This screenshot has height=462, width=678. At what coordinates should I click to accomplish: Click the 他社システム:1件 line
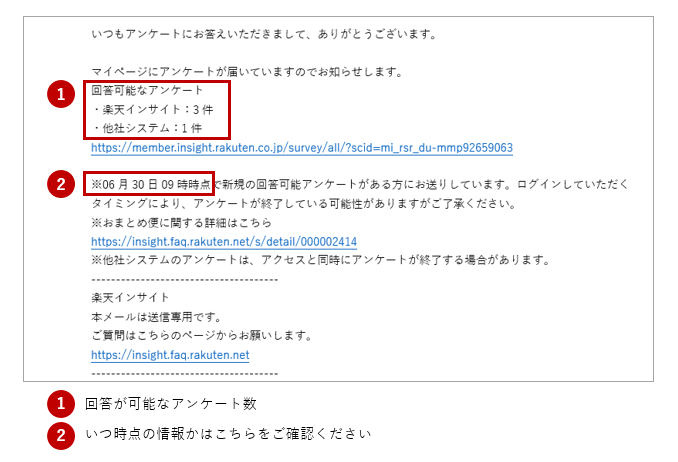147,128
